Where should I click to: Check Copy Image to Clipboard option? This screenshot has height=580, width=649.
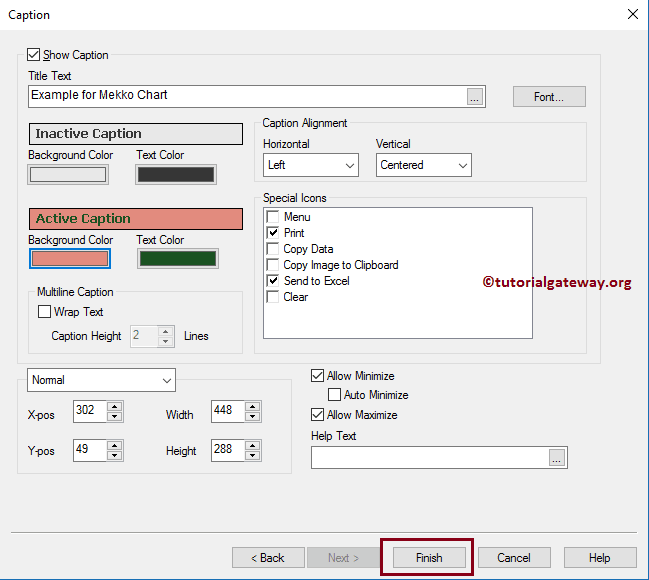[x=273, y=265]
